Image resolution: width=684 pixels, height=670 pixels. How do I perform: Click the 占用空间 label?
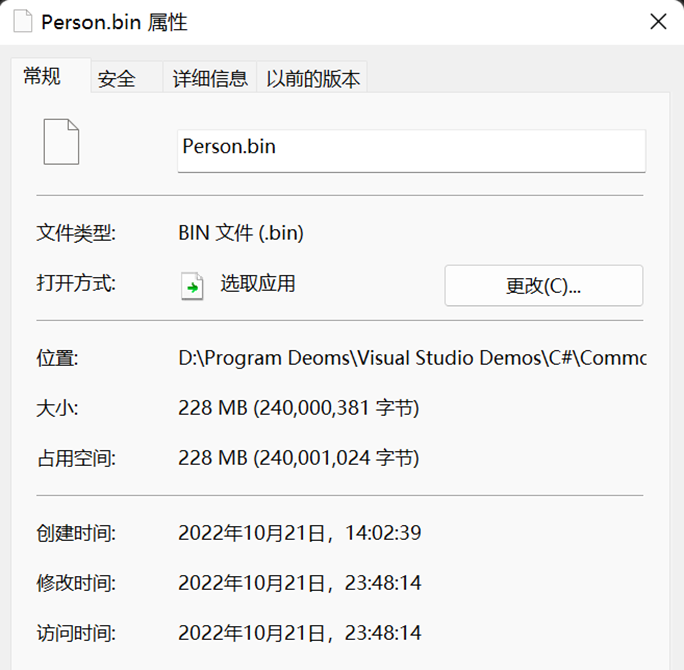coord(76,458)
